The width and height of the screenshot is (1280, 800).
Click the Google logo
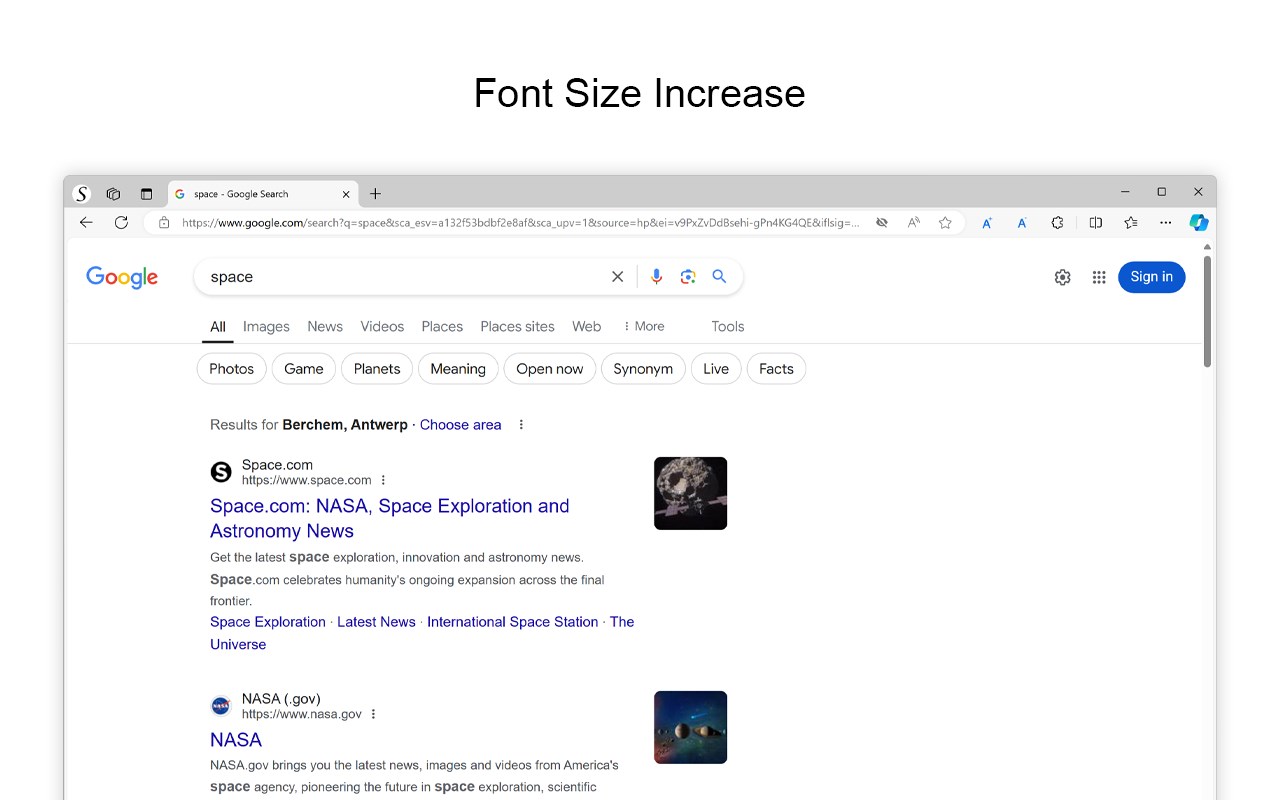pyautogui.click(x=122, y=278)
